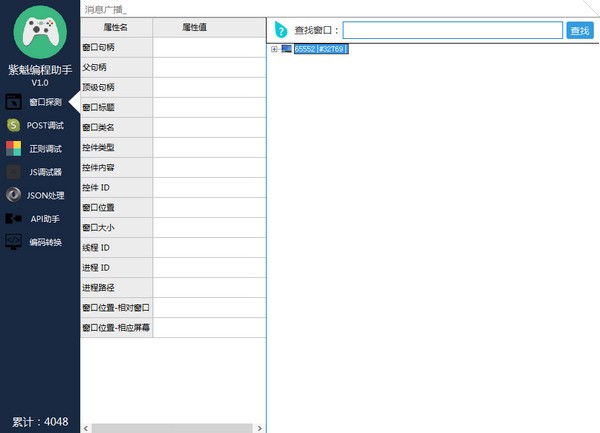Screen dimensions: 600x433
Task: Click the blue question-mark finder icon
Action: coord(281,30)
